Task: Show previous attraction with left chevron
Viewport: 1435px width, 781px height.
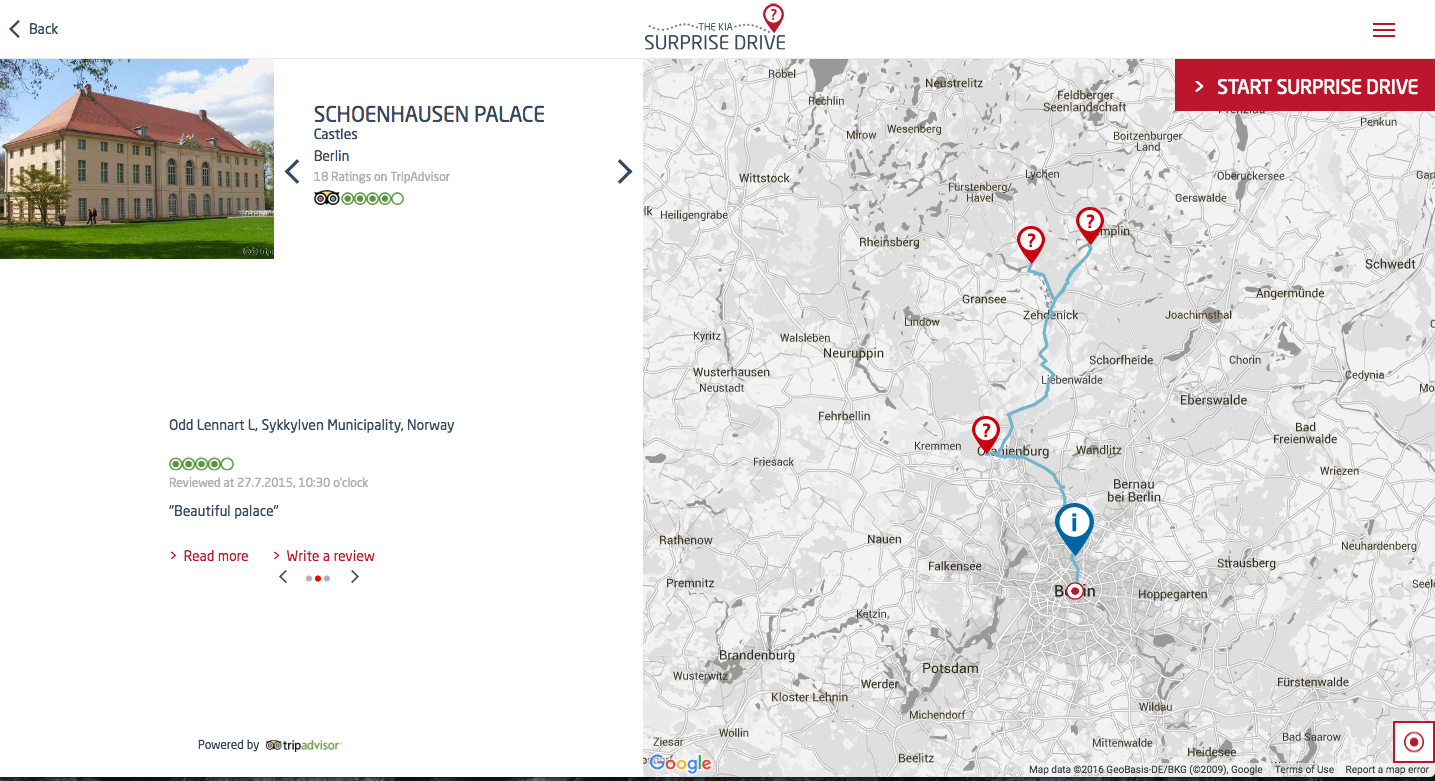Action: pos(292,172)
